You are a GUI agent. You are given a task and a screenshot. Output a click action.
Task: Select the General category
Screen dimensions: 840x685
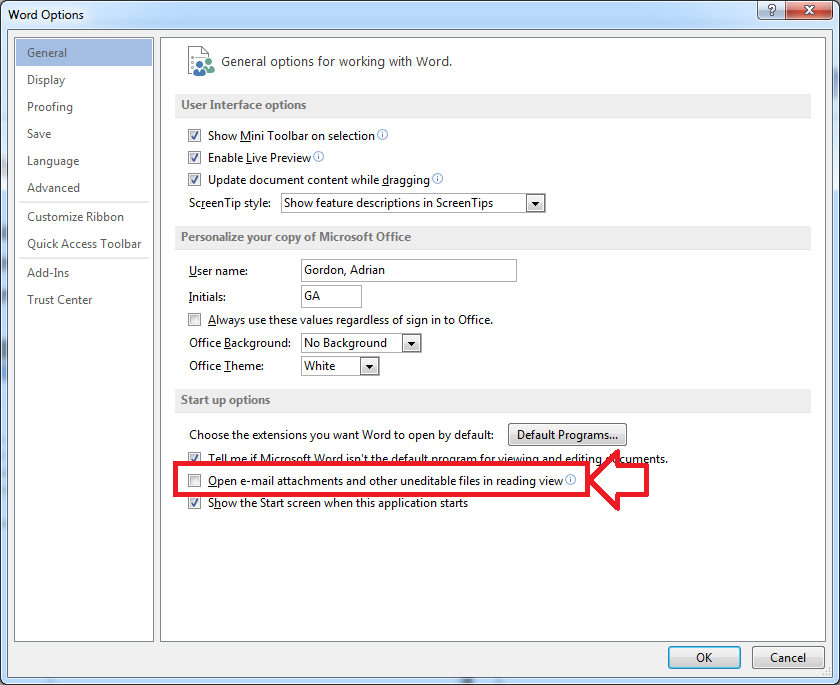coord(84,52)
